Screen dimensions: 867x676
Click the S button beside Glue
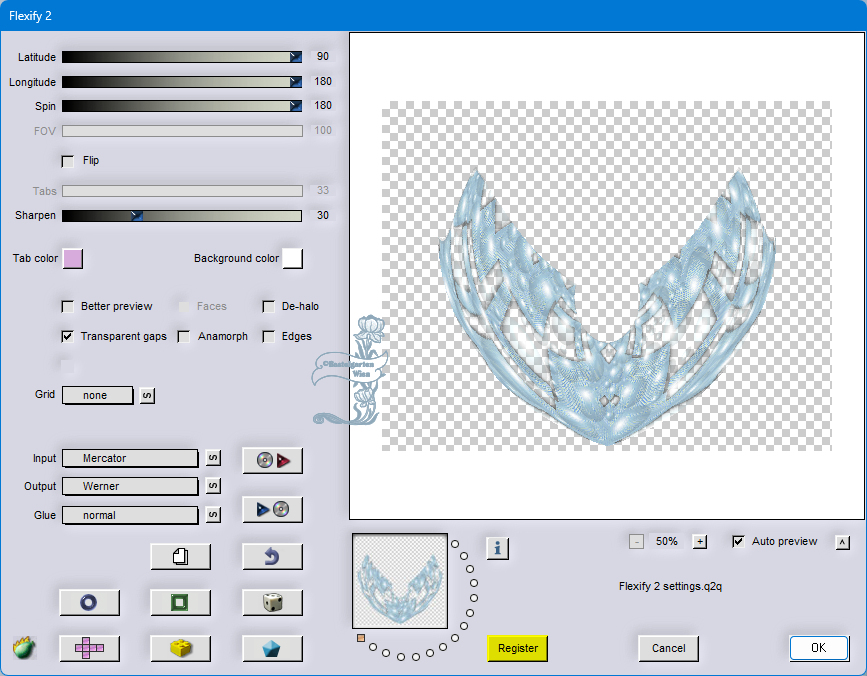pos(213,515)
